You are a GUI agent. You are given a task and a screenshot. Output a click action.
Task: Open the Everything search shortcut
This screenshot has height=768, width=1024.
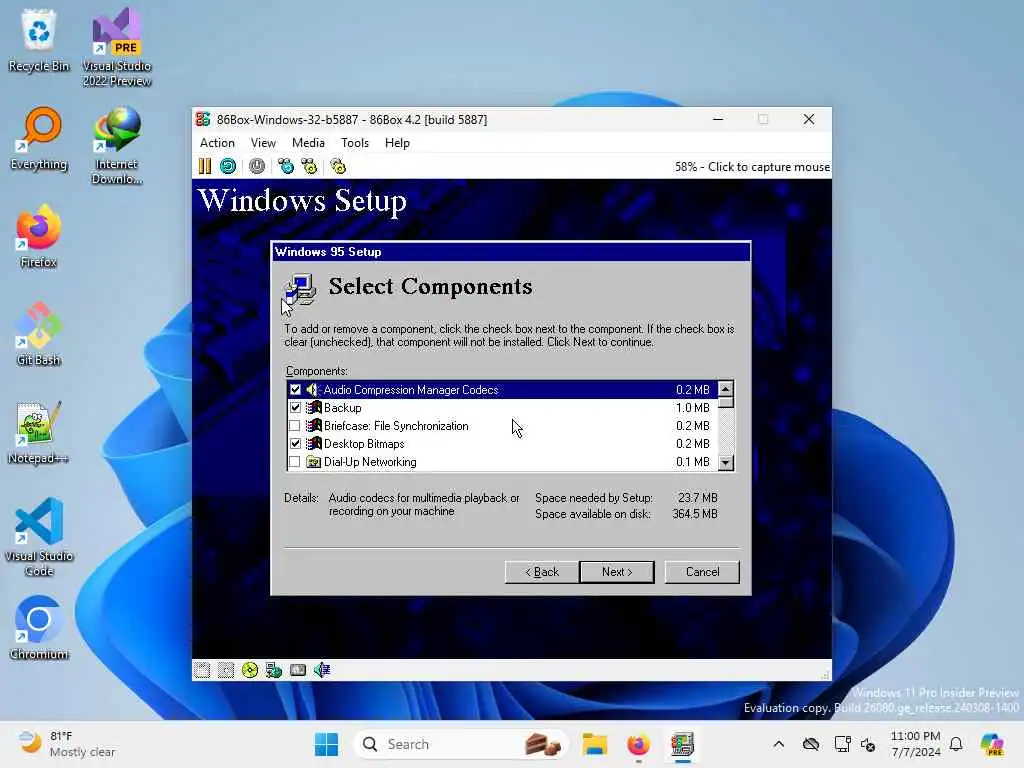(x=39, y=138)
